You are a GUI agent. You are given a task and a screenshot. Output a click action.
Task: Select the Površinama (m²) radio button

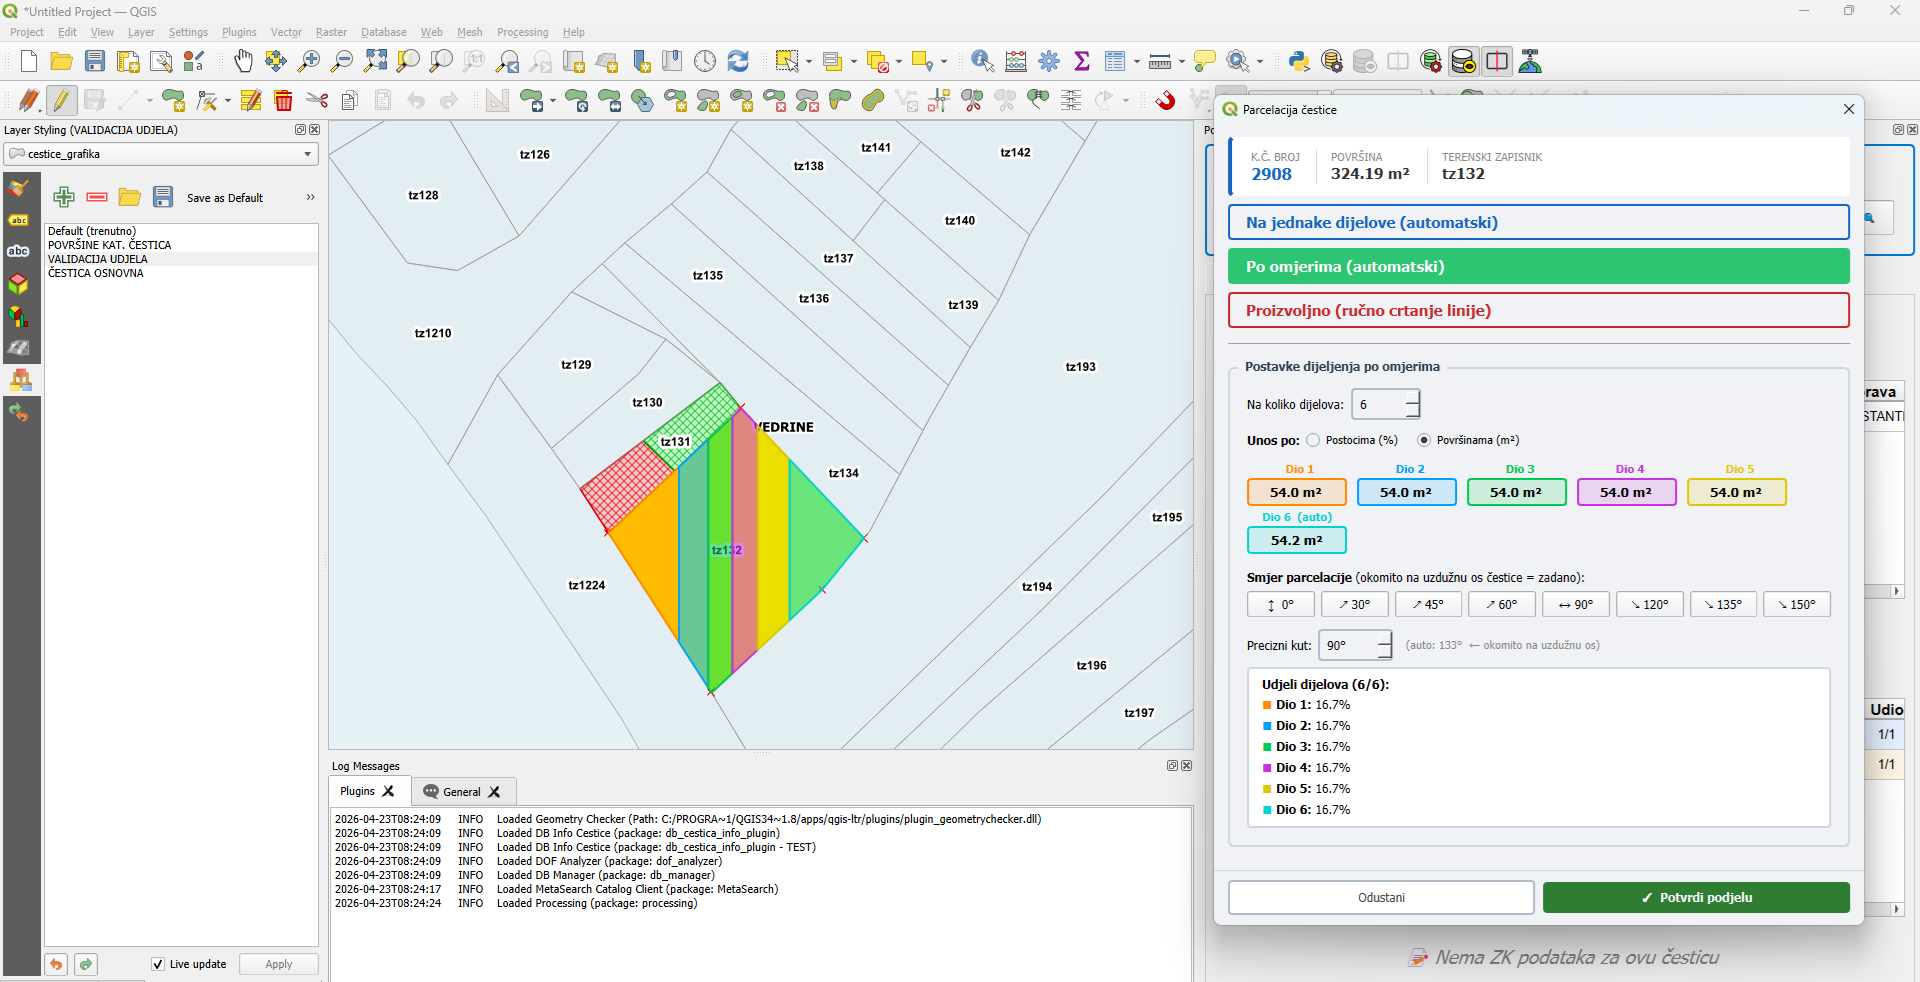click(1424, 440)
